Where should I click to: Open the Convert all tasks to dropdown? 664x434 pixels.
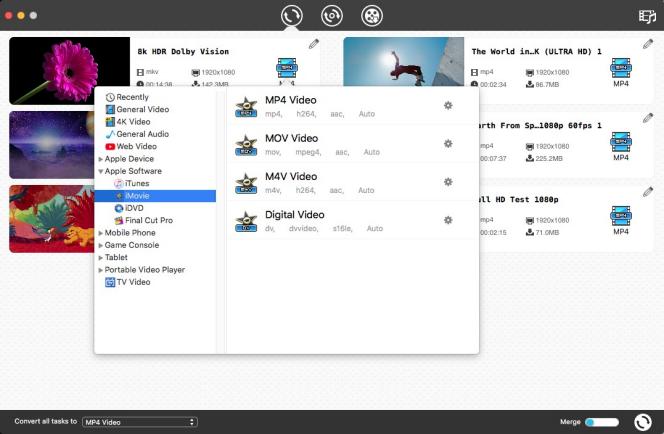pos(139,422)
